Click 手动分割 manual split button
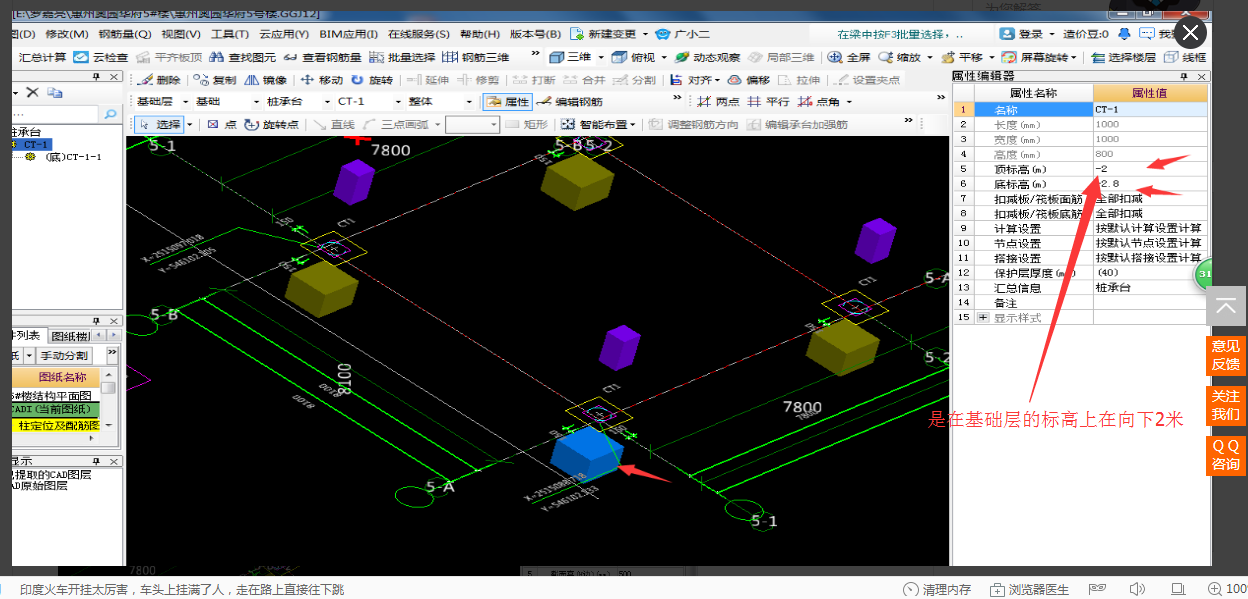Image resolution: width=1248 pixels, height=599 pixels. [x=64, y=355]
